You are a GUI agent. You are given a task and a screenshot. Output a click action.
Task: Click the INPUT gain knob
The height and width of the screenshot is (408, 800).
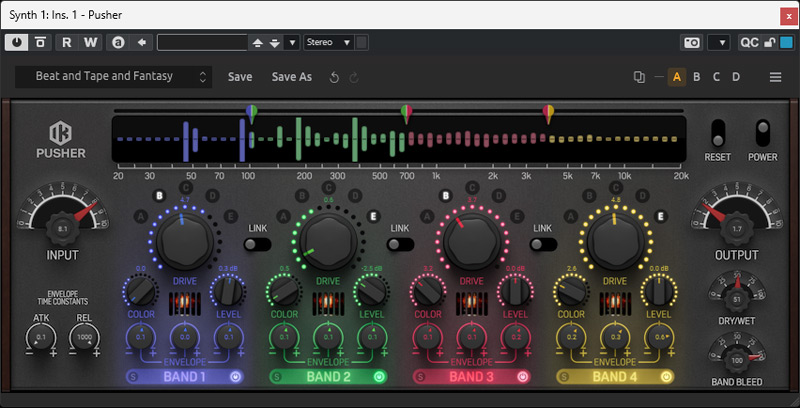pos(63,229)
